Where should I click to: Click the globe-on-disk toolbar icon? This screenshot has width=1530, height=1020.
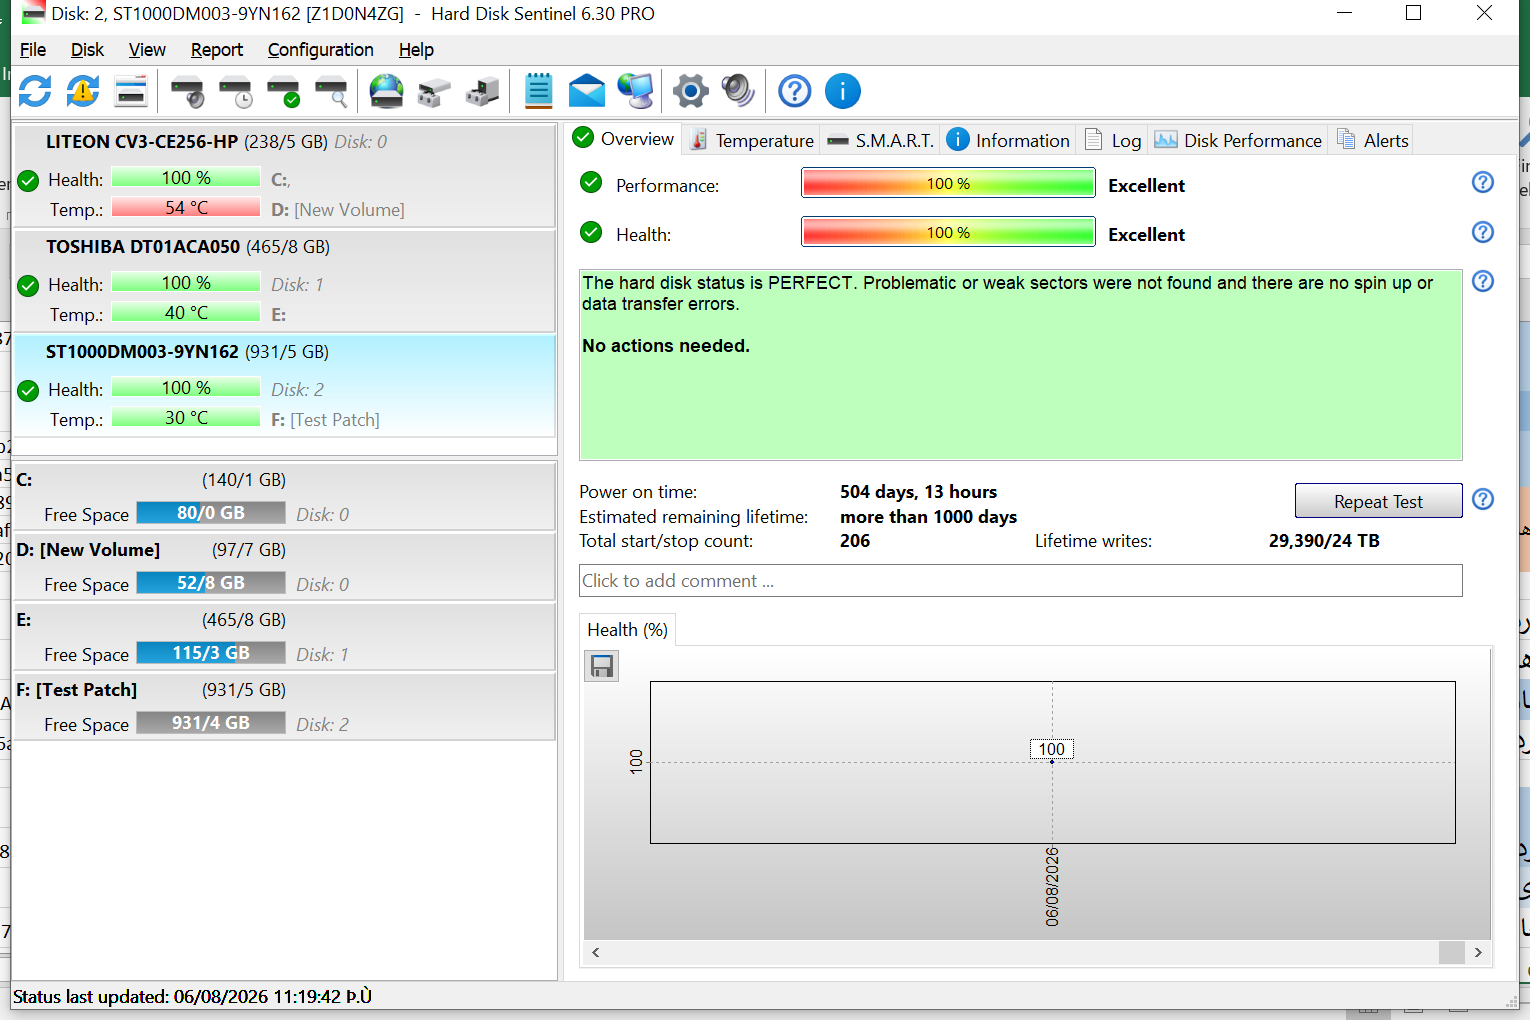(x=386, y=91)
